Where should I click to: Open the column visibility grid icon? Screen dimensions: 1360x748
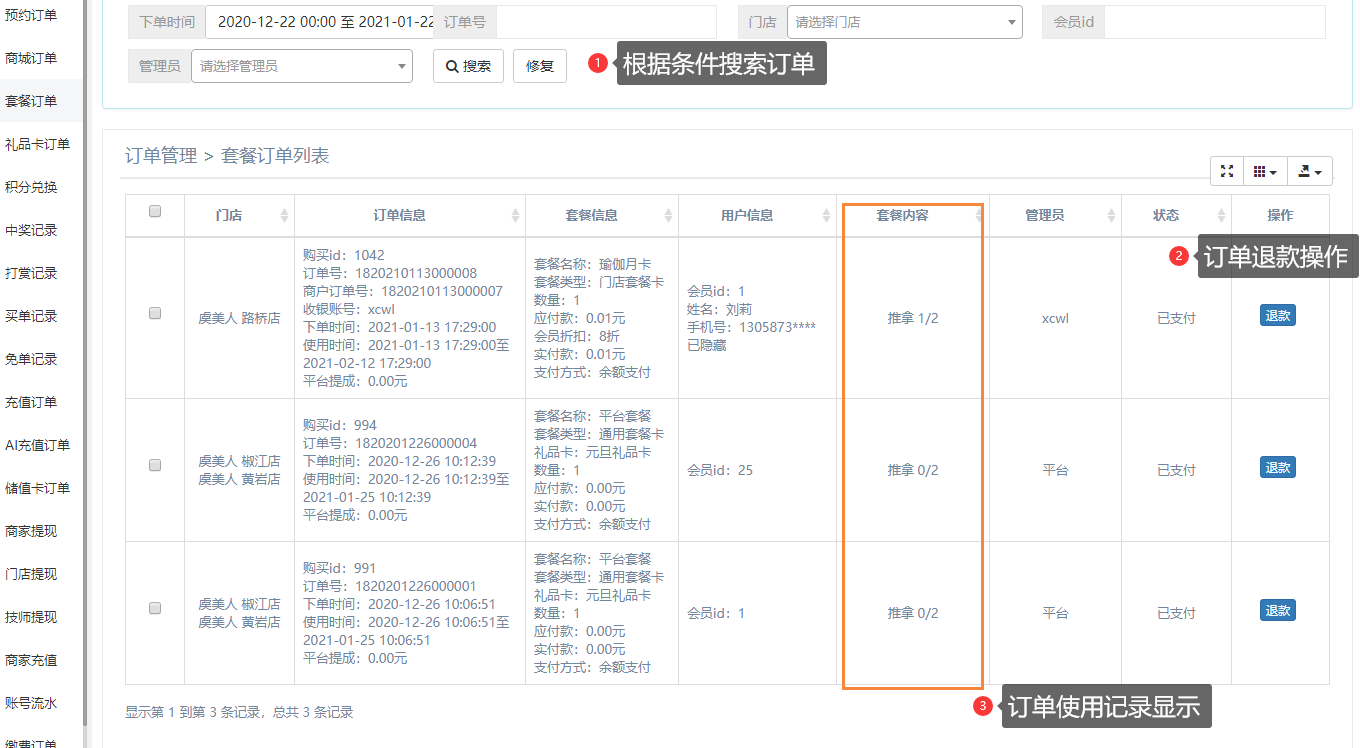pyautogui.click(x=1265, y=172)
